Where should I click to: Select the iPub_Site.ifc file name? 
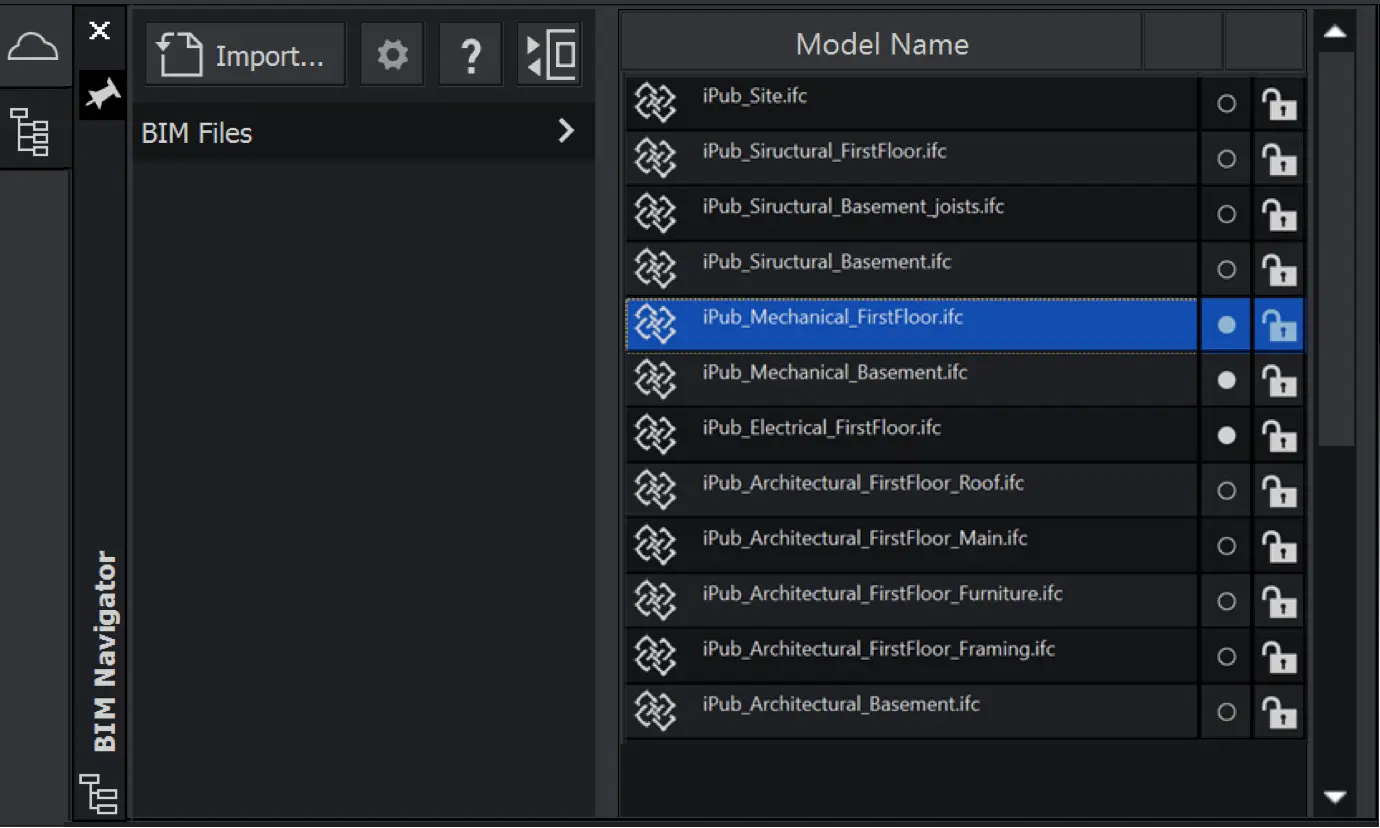coord(754,97)
